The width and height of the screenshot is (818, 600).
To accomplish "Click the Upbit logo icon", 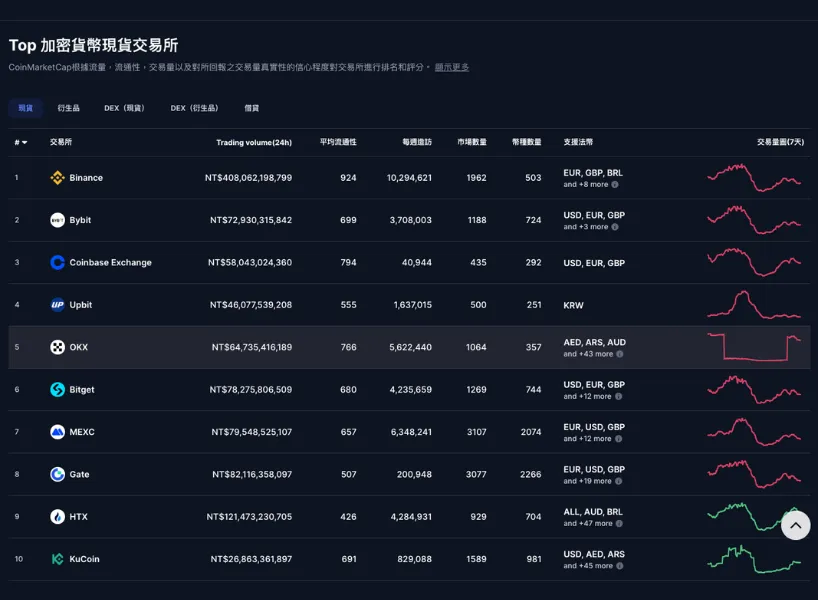I will point(57,305).
